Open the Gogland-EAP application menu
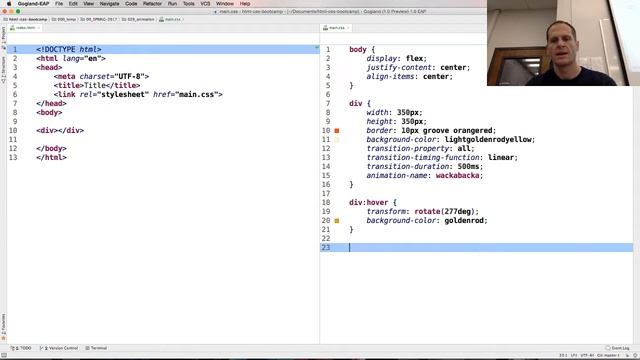 [33, 4]
